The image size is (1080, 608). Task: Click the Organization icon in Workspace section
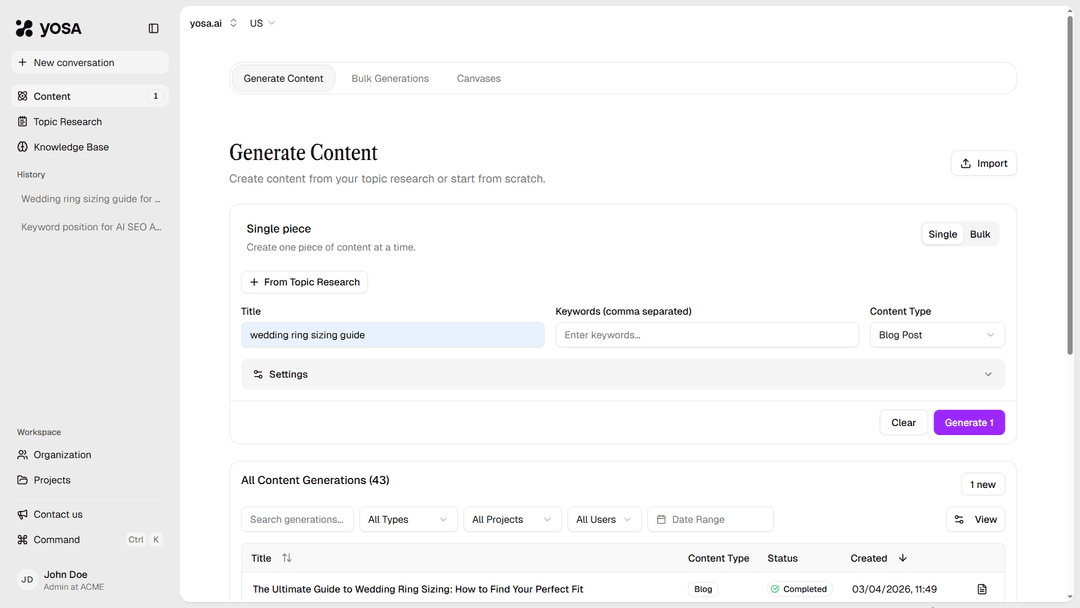22,455
